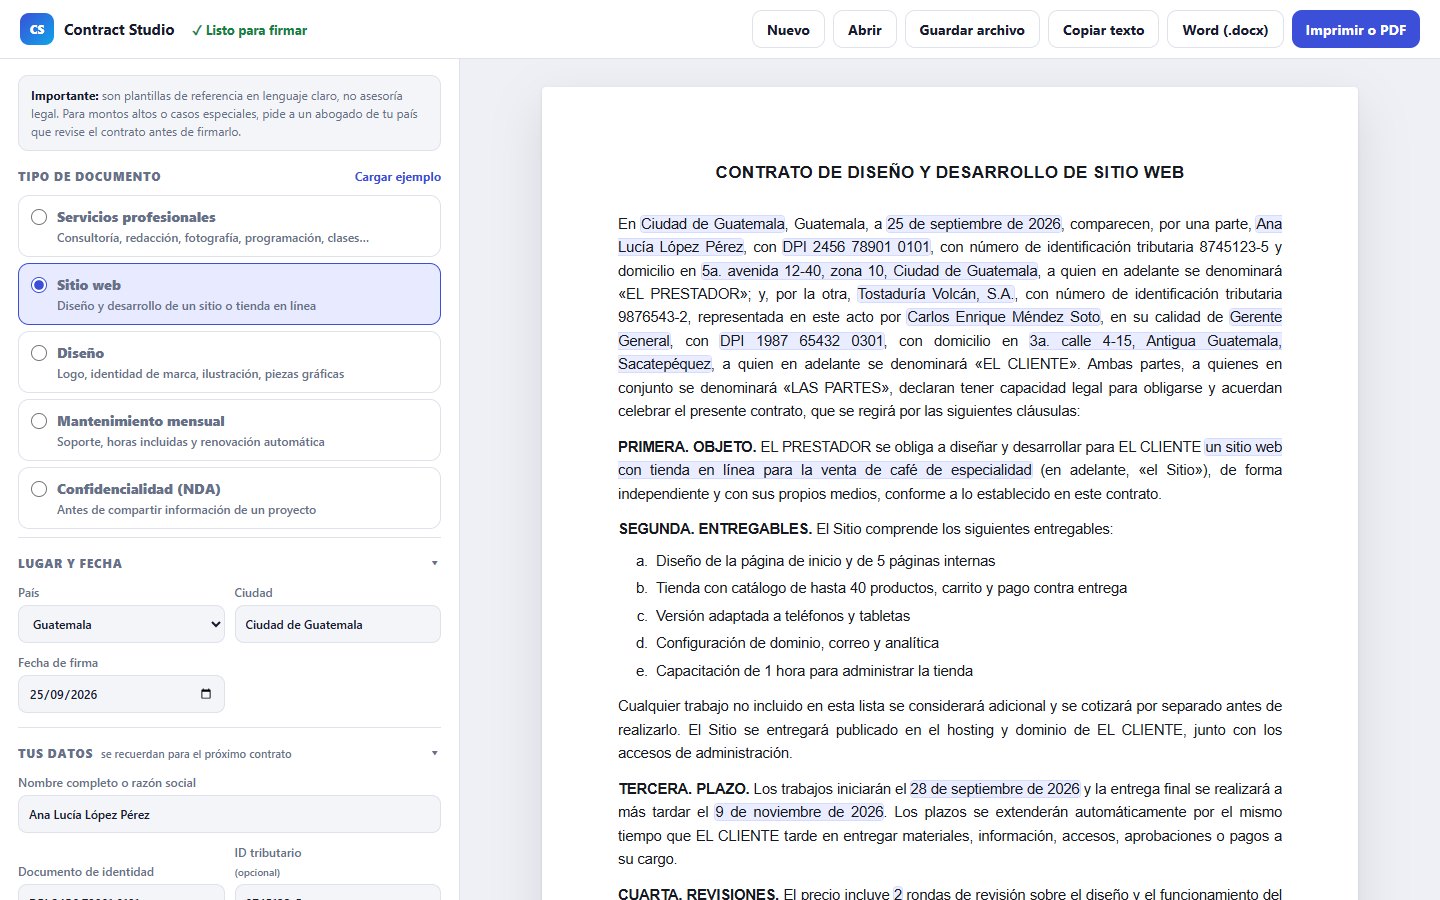Click deliverable 'Capacitación de 1 hora' line
Image resolution: width=1440 pixels, height=900 pixels.
(x=814, y=671)
